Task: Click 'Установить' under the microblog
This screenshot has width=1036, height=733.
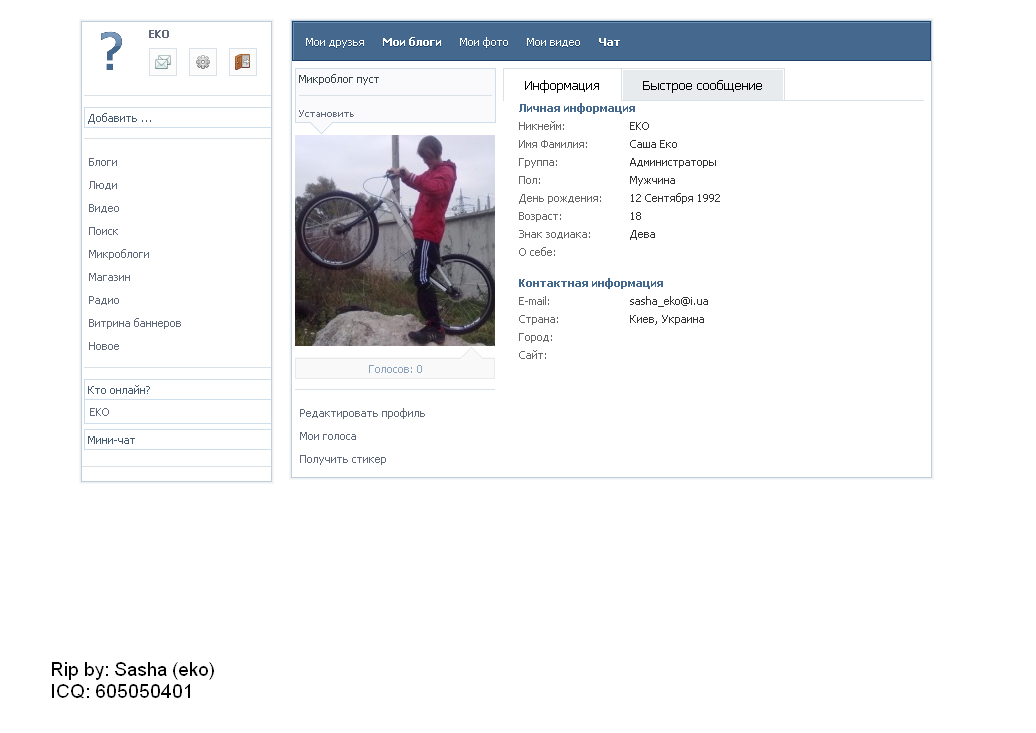Action: tap(326, 114)
